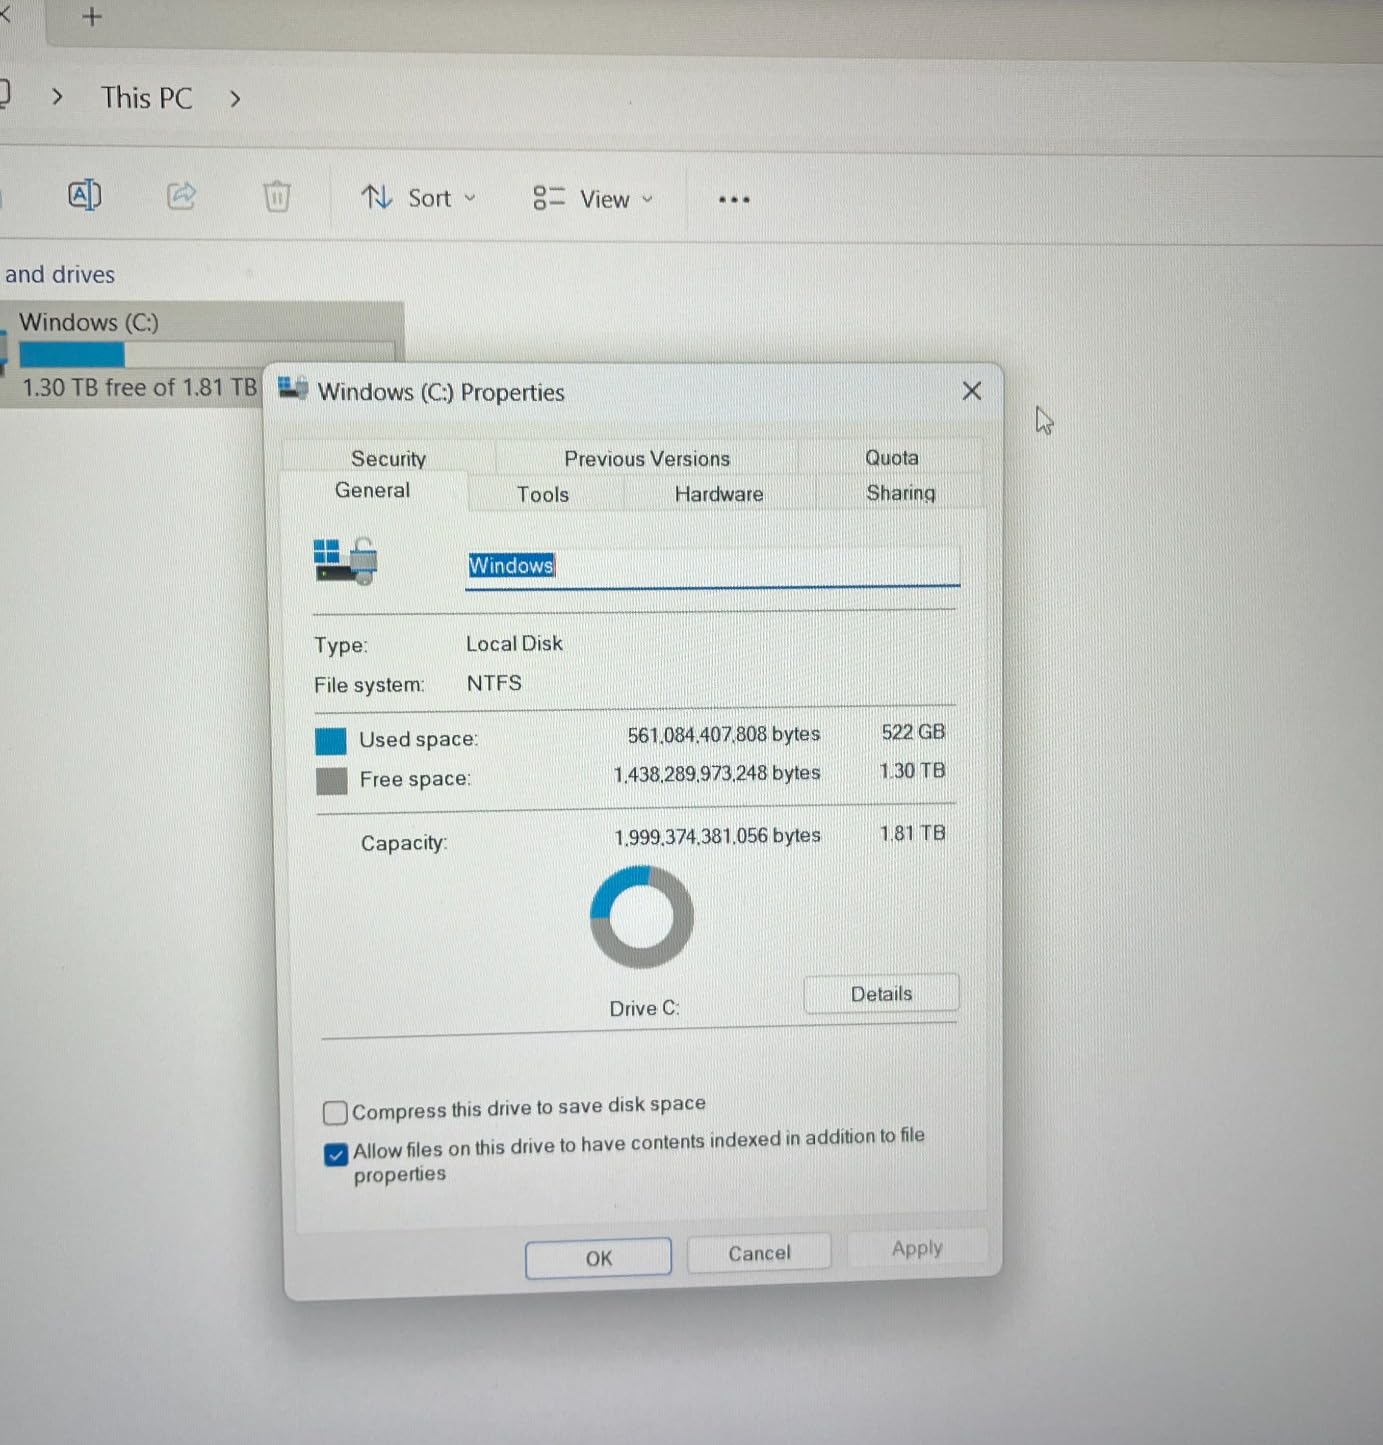Image resolution: width=1383 pixels, height=1445 pixels.
Task: Click the blue Used space color swatch
Action: pyautogui.click(x=331, y=741)
